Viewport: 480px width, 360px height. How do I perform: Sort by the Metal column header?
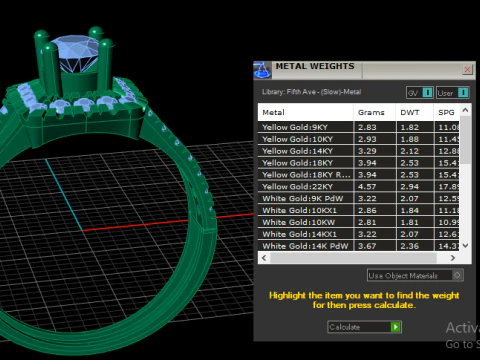[x=306, y=112]
